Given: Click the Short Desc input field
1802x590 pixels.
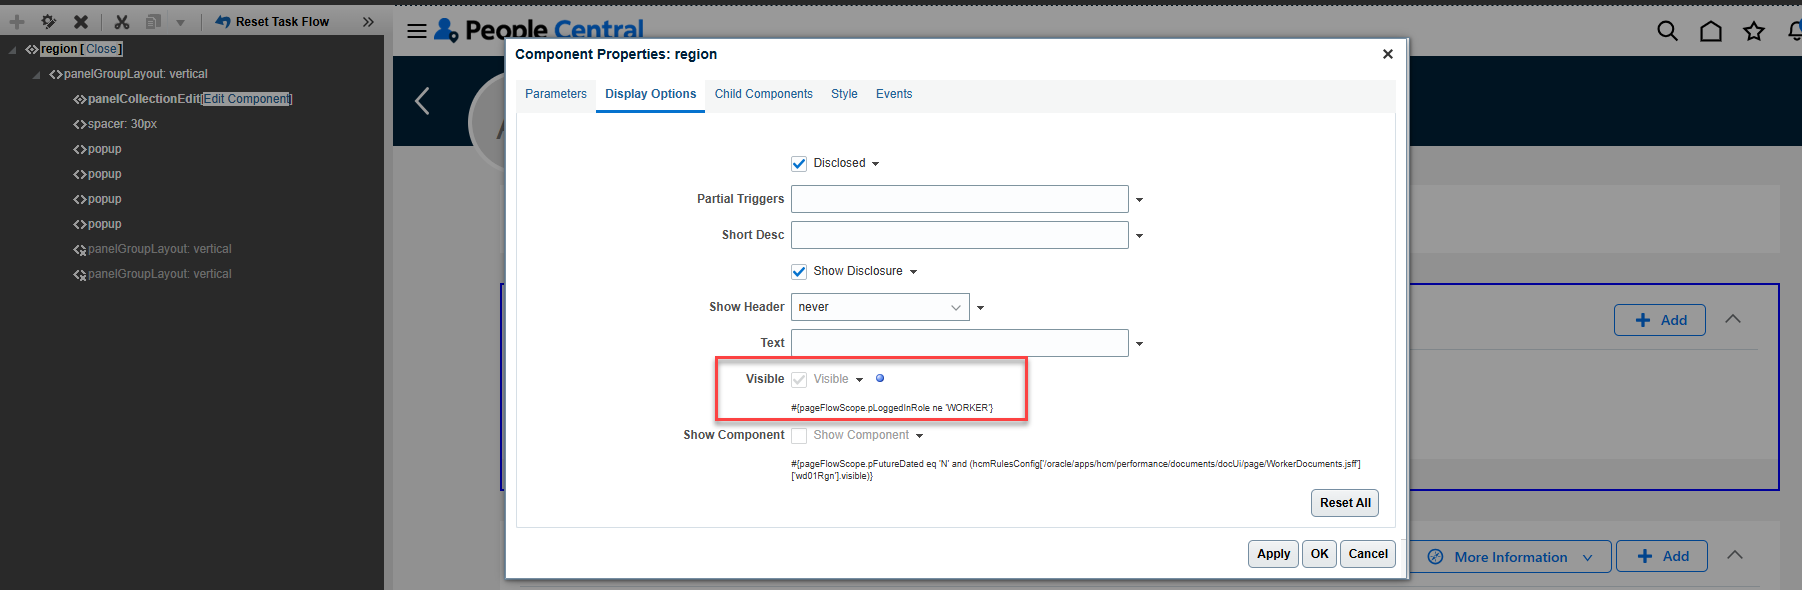Looking at the screenshot, I should 960,235.
